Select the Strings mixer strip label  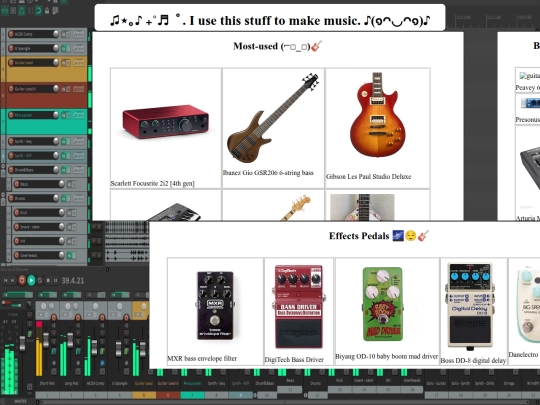click(509, 383)
